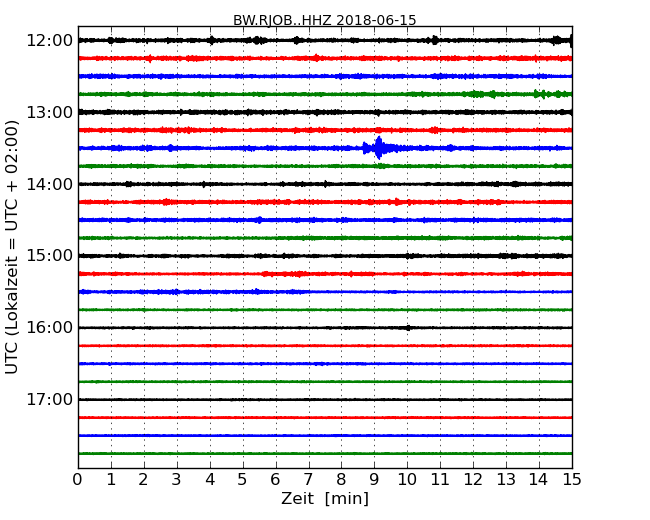Click the x-axis tick label 5
The width and height of the screenshot is (650, 520).
point(243,480)
